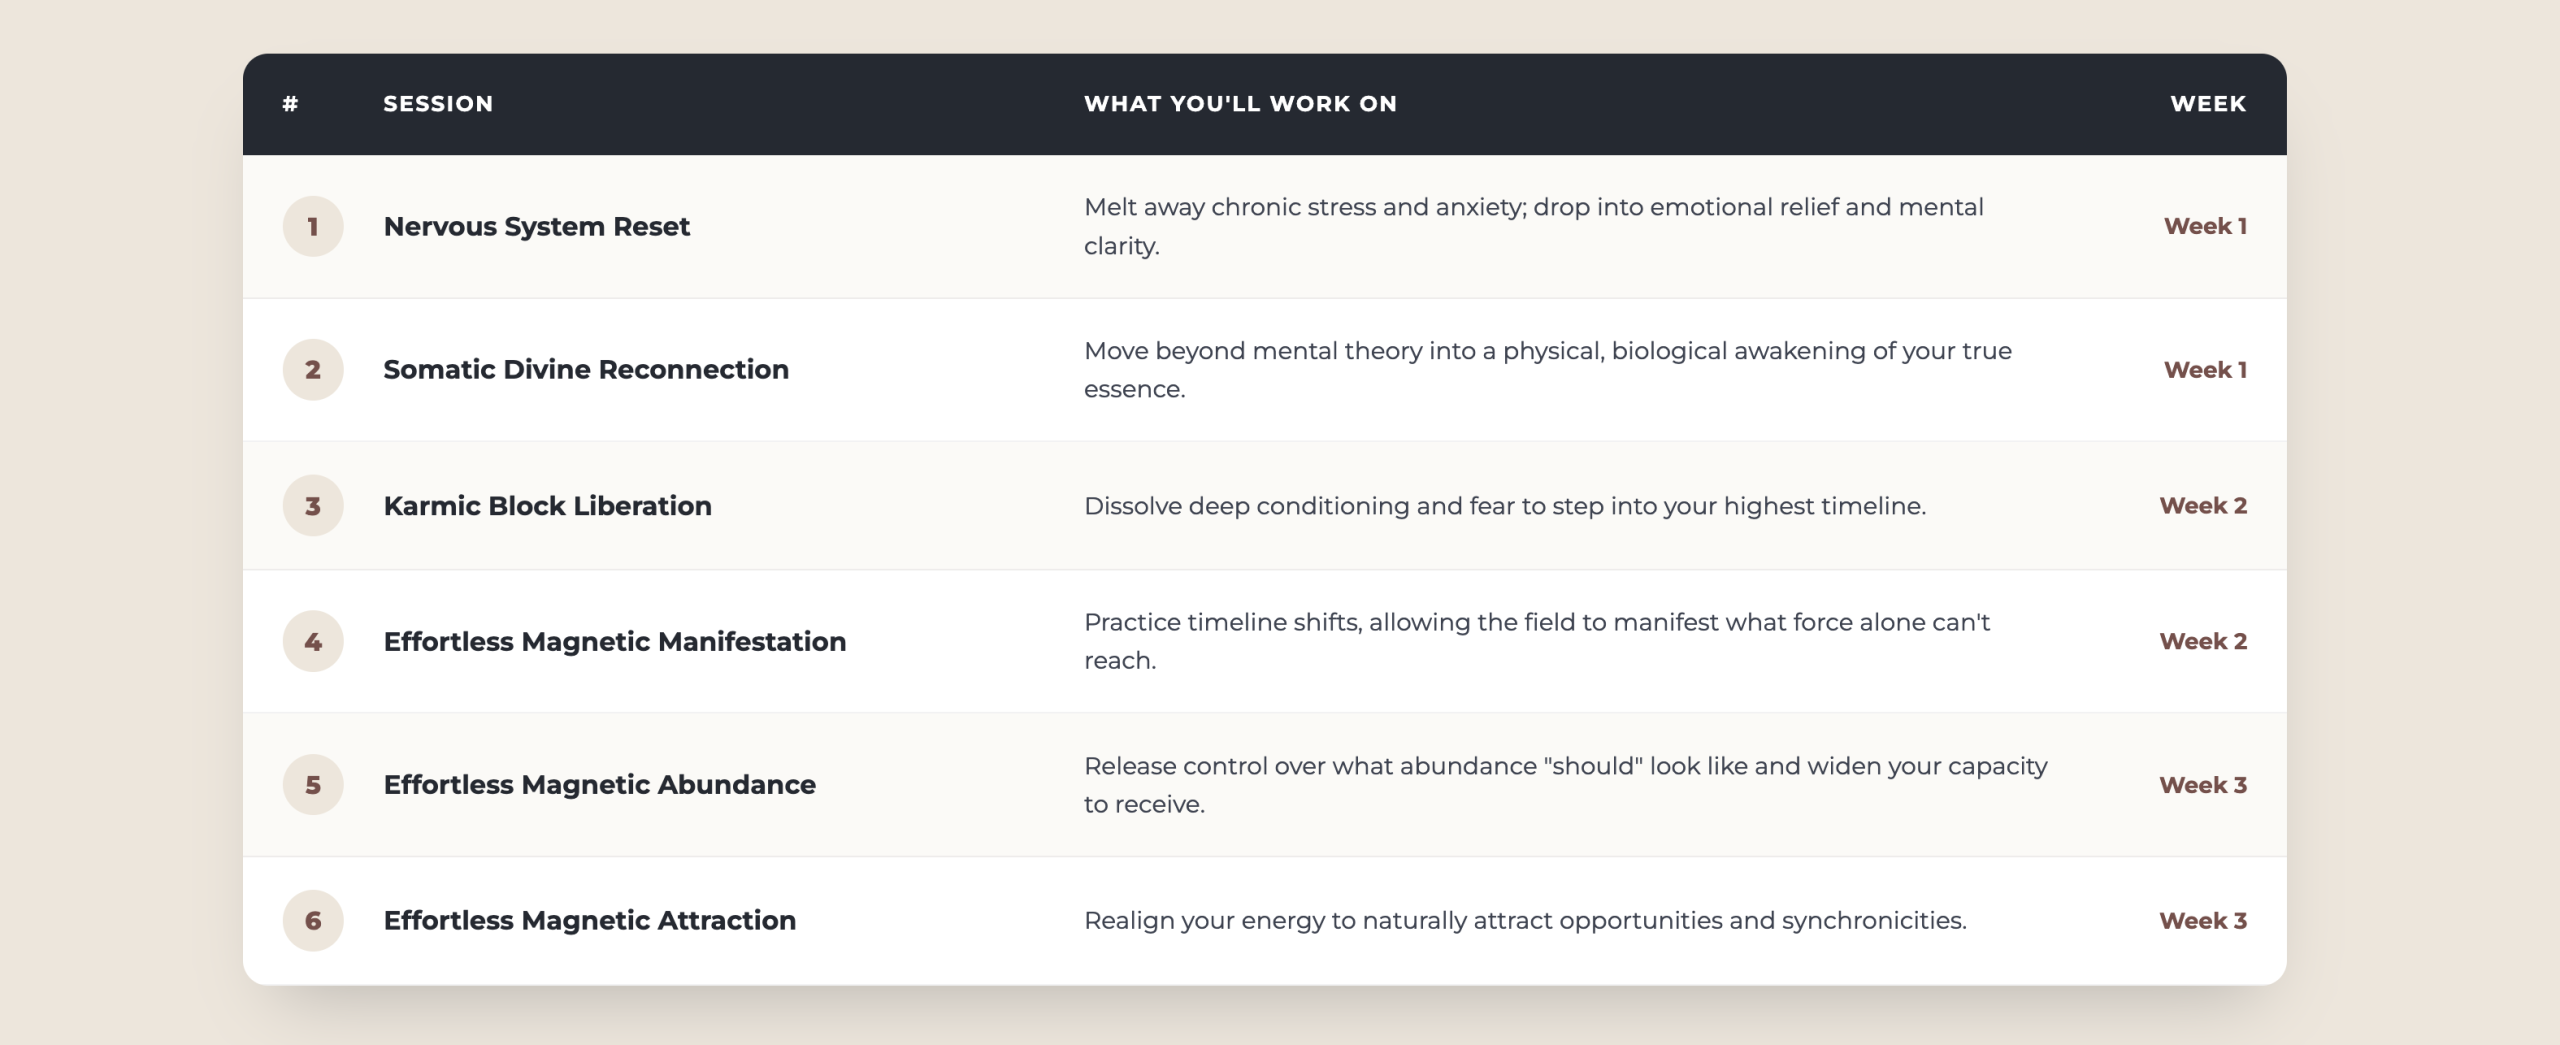This screenshot has height=1045, width=2560.
Task: Click the WEEK column header
Action: 2208,104
